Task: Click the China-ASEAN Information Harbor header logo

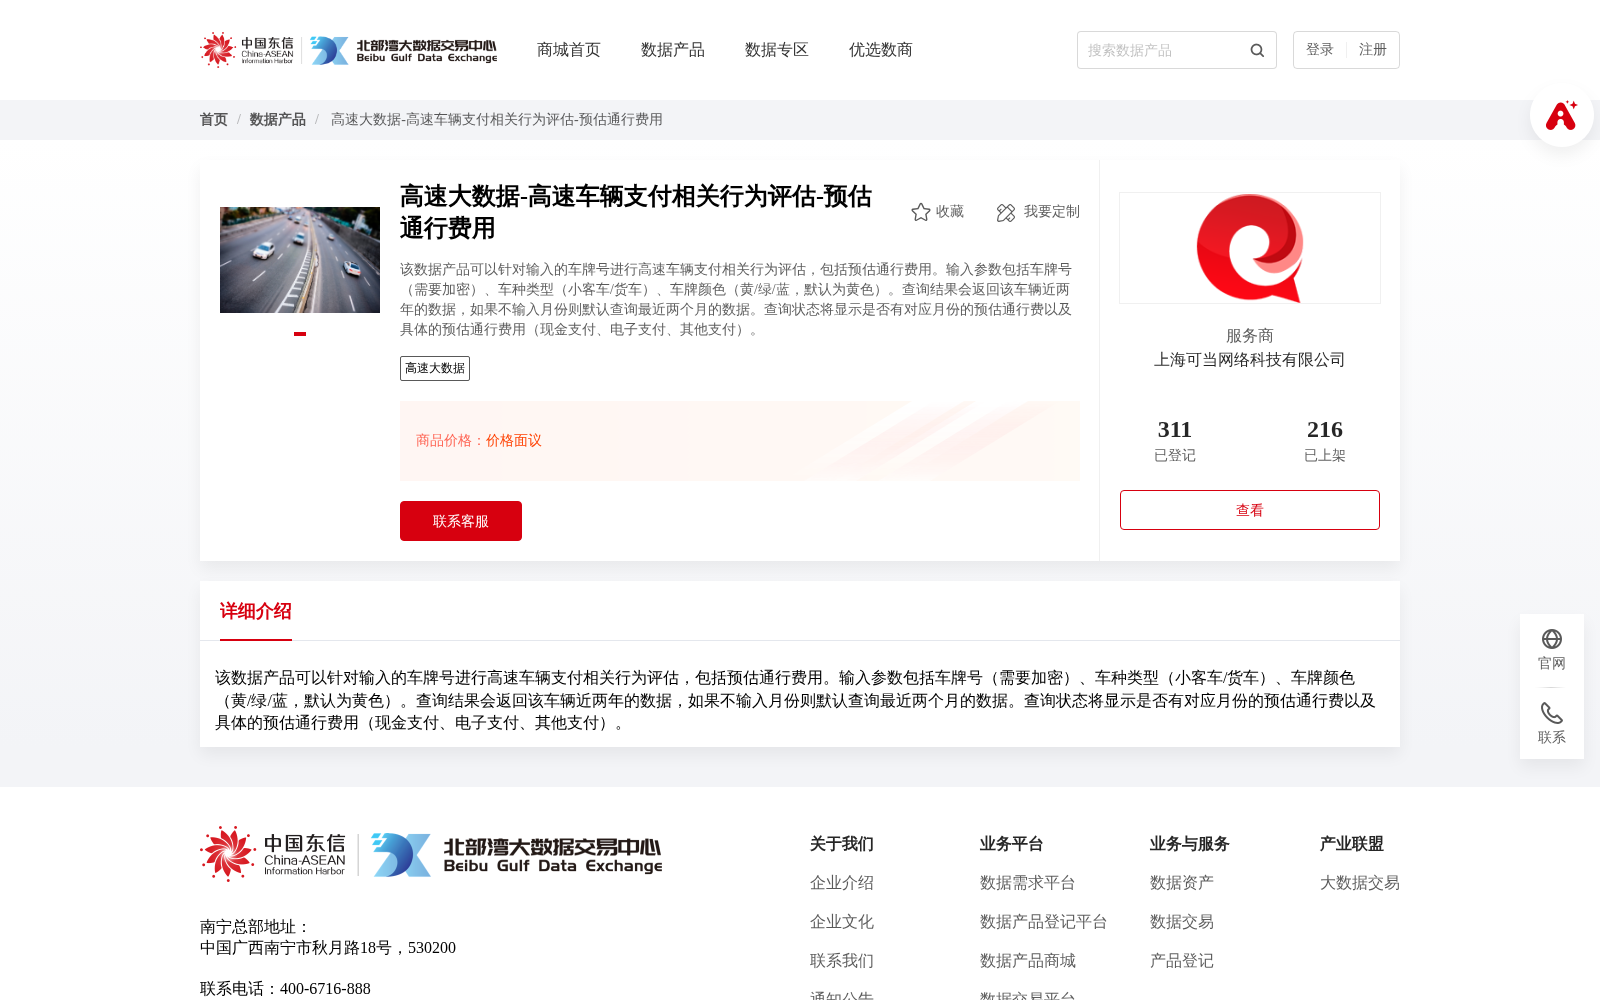Action: [247, 50]
